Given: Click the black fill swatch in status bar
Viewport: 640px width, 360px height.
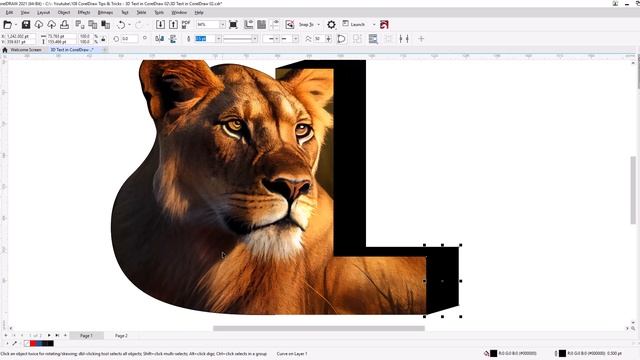Looking at the screenshot, I should pos(493,353).
